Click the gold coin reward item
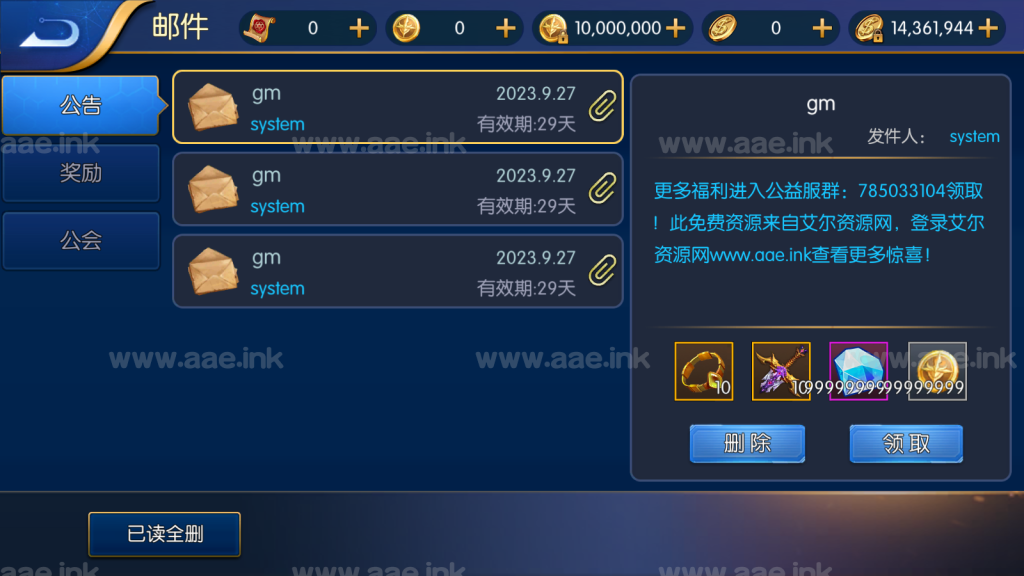 tap(937, 371)
